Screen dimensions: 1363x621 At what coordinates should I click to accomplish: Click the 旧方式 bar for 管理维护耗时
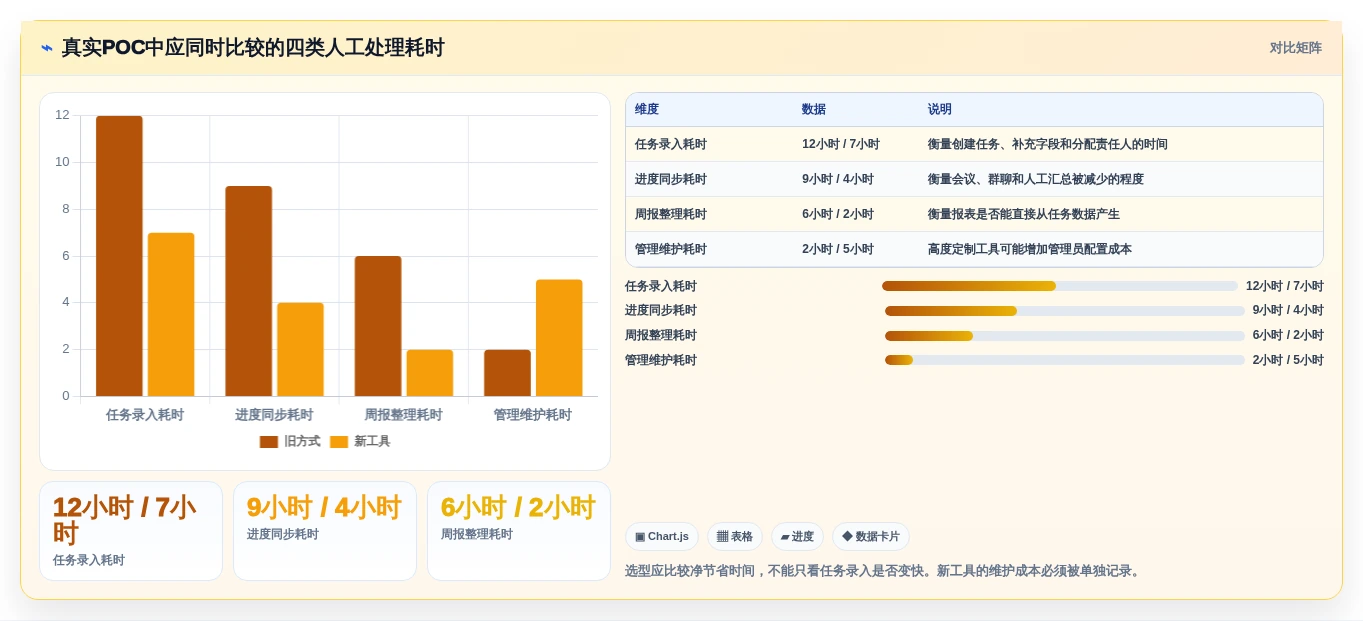(x=507, y=373)
